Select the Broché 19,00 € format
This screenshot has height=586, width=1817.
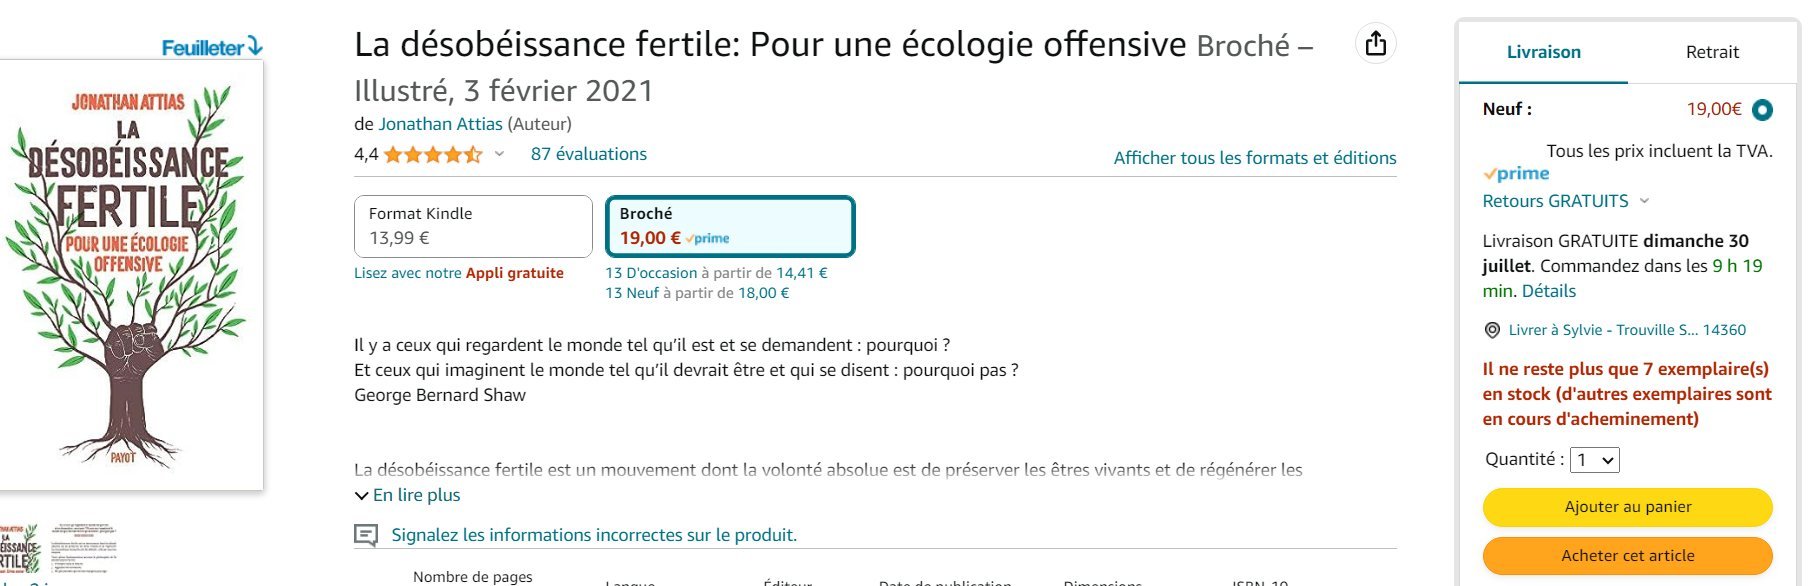tap(730, 227)
